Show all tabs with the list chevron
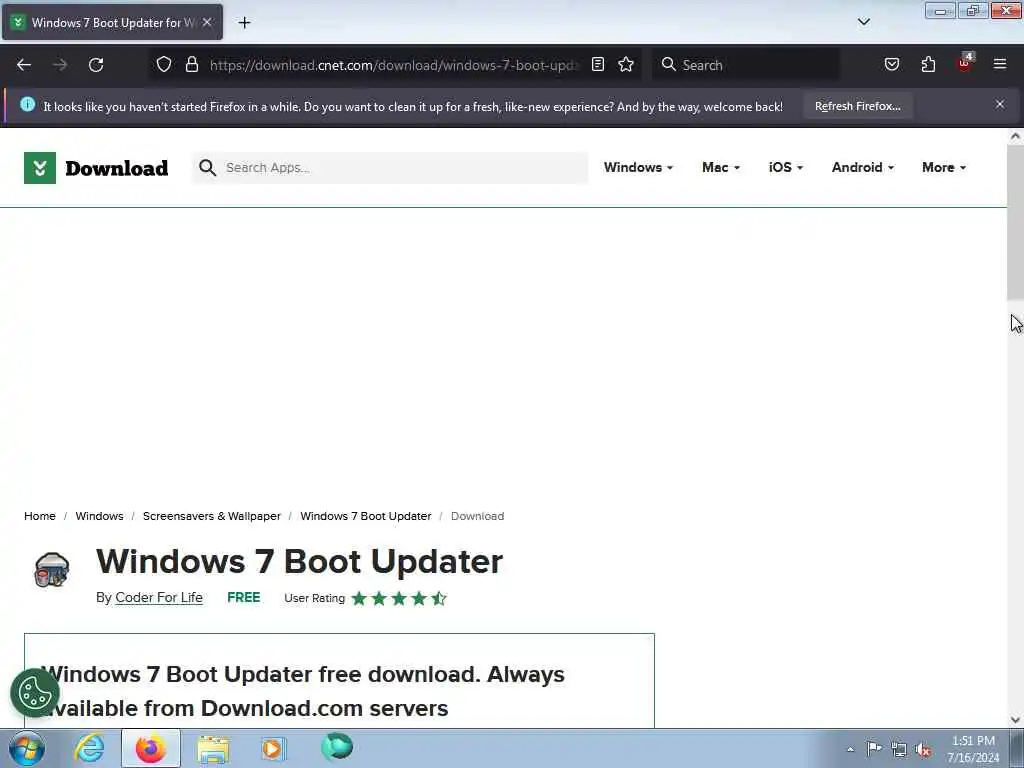This screenshot has height=768, width=1024. [864, 22]
